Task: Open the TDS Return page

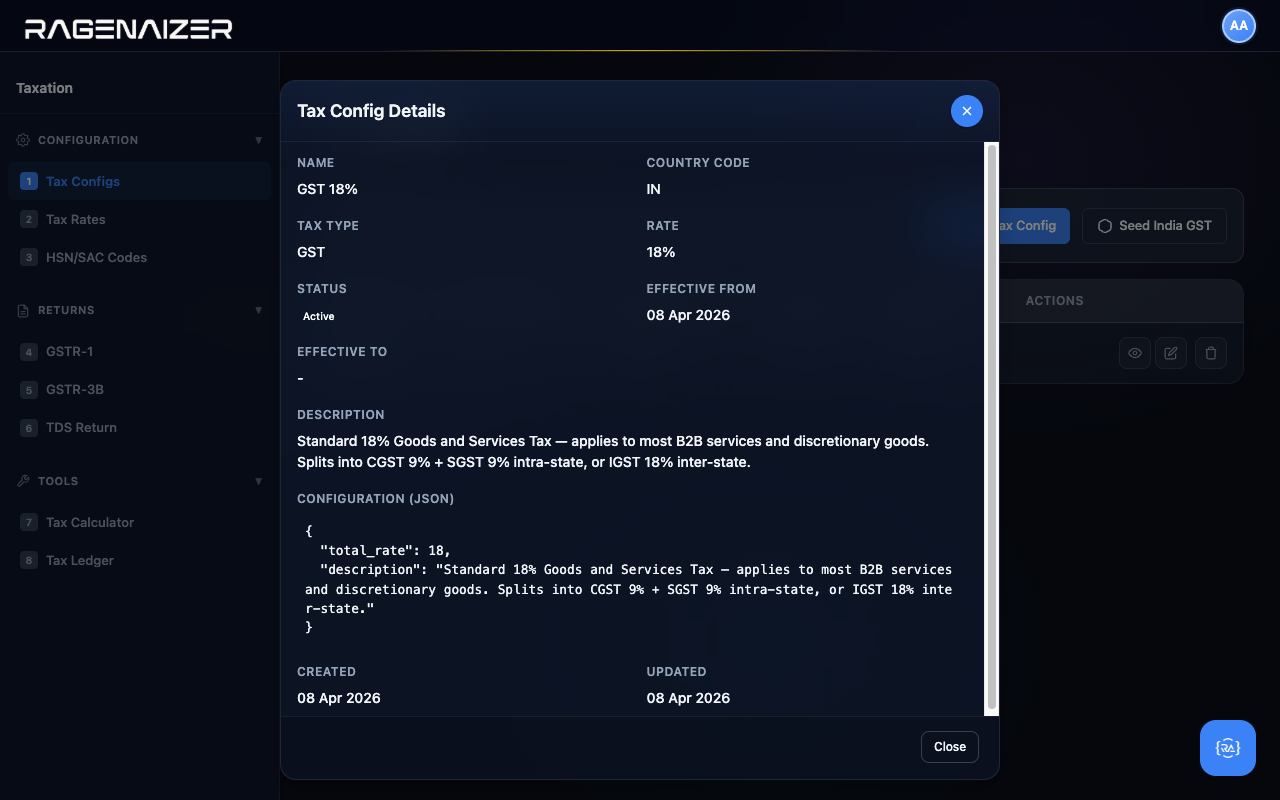Action: pos(140,427)
